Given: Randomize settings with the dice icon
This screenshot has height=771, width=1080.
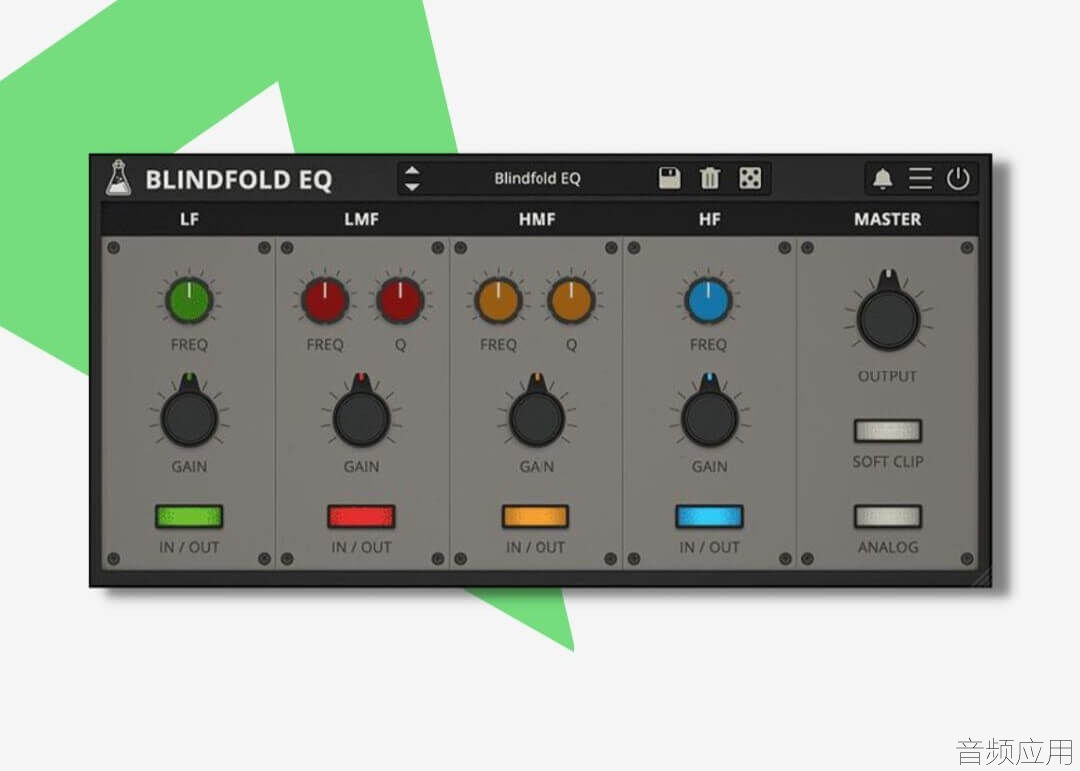Looking at the screenshot, I should tap(750, 178).
